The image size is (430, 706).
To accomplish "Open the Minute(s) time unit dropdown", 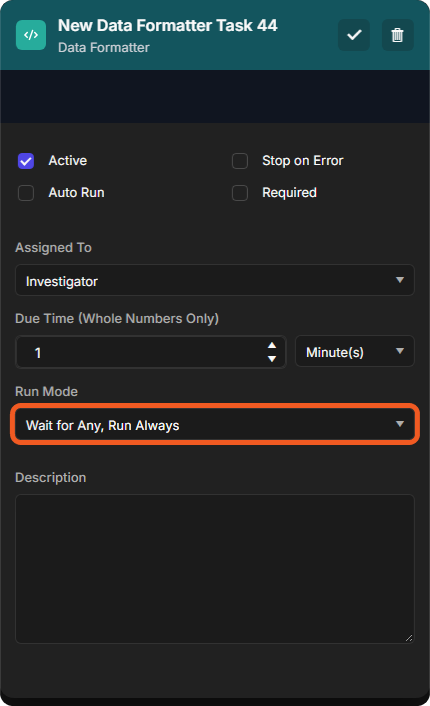I will 355,352.
